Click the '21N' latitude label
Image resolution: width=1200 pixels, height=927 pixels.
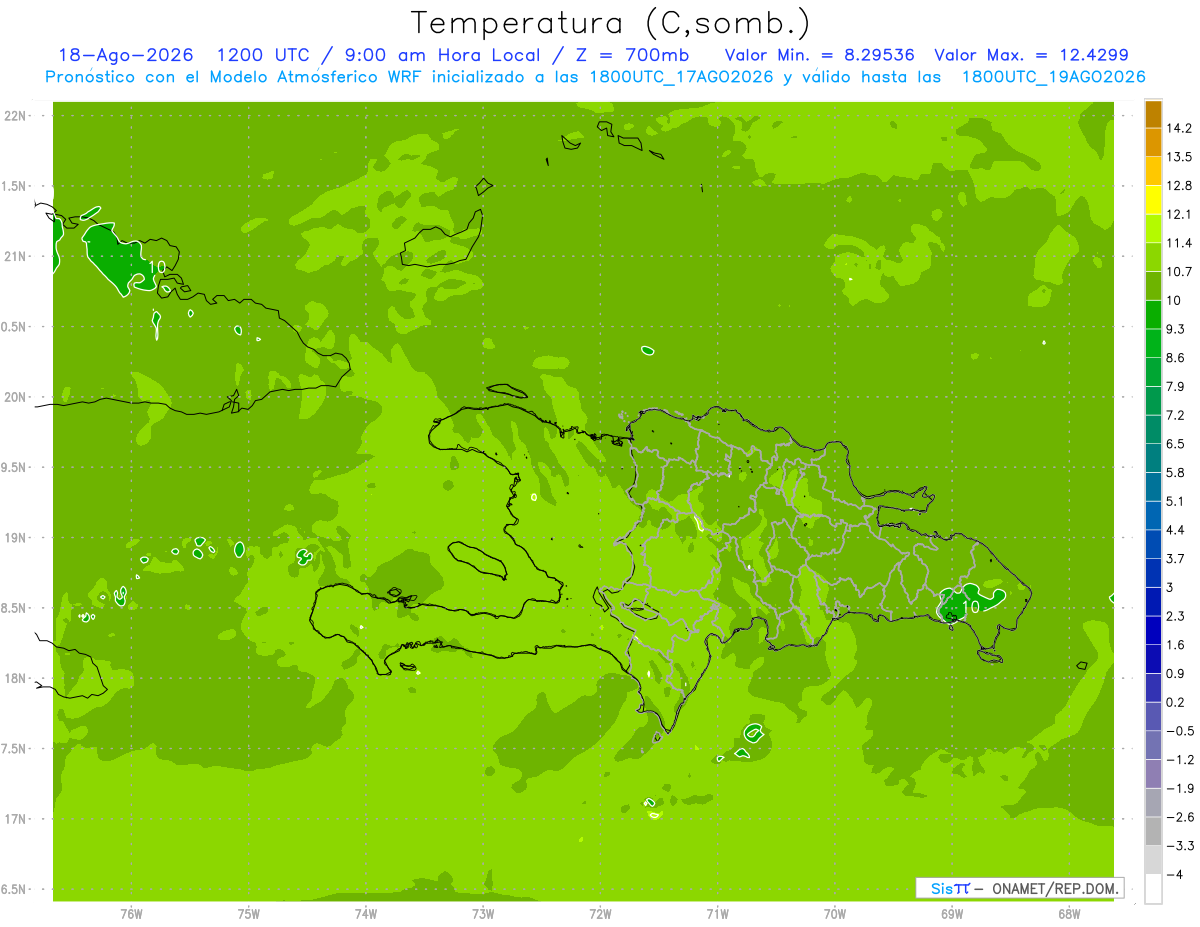click(x=15, y=256)
